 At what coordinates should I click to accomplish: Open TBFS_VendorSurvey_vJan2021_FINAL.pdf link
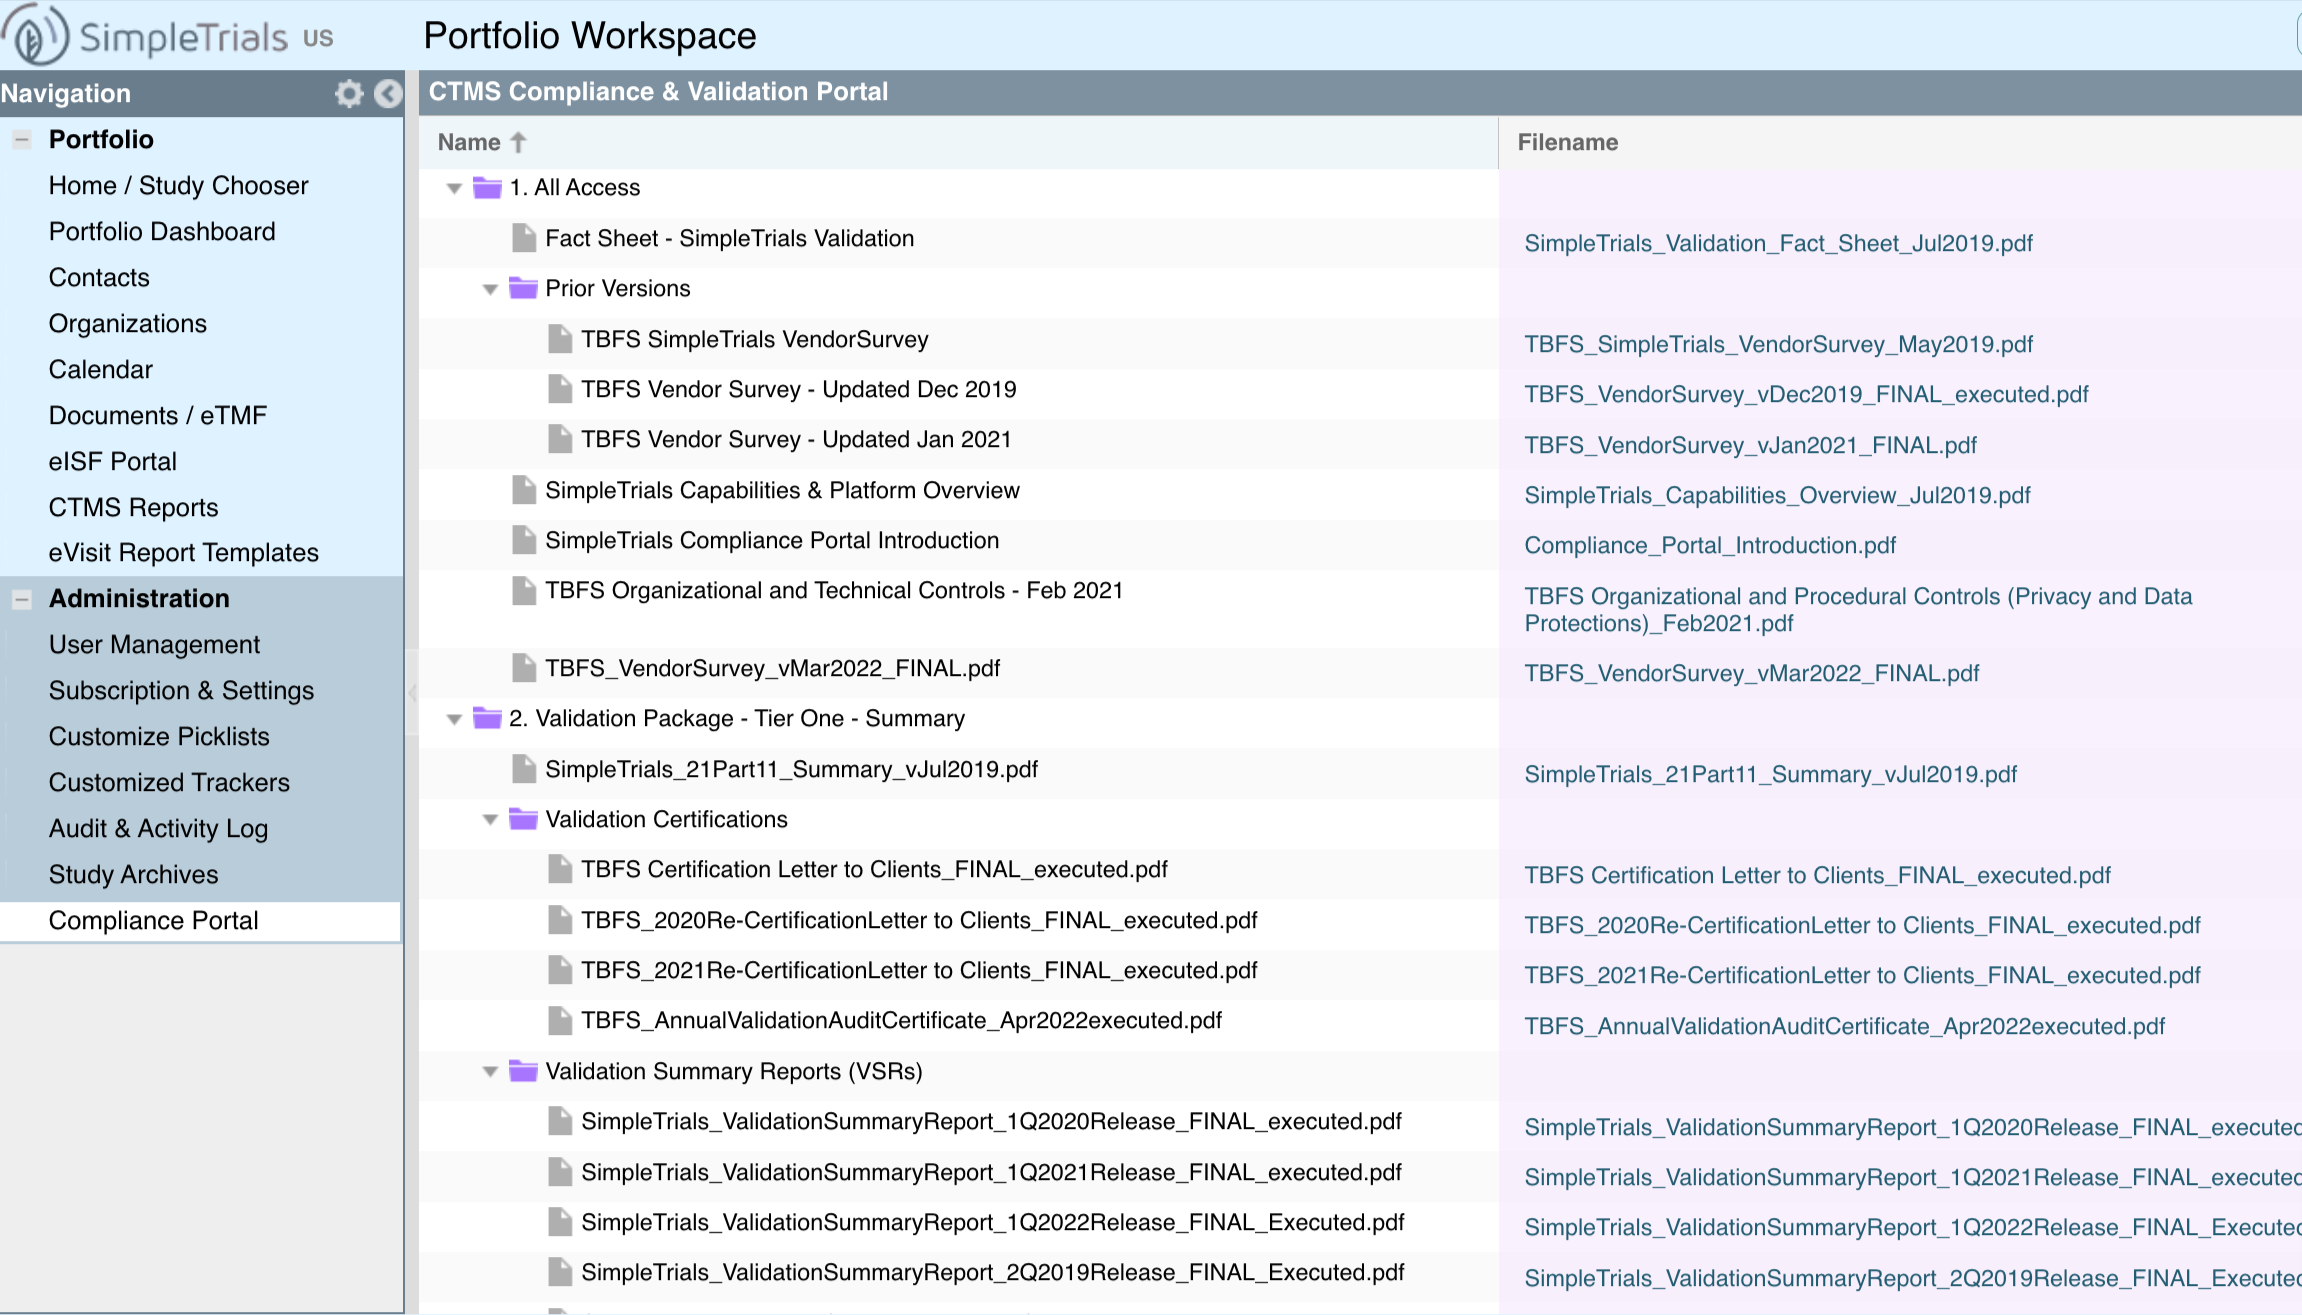pos(1750,445)
